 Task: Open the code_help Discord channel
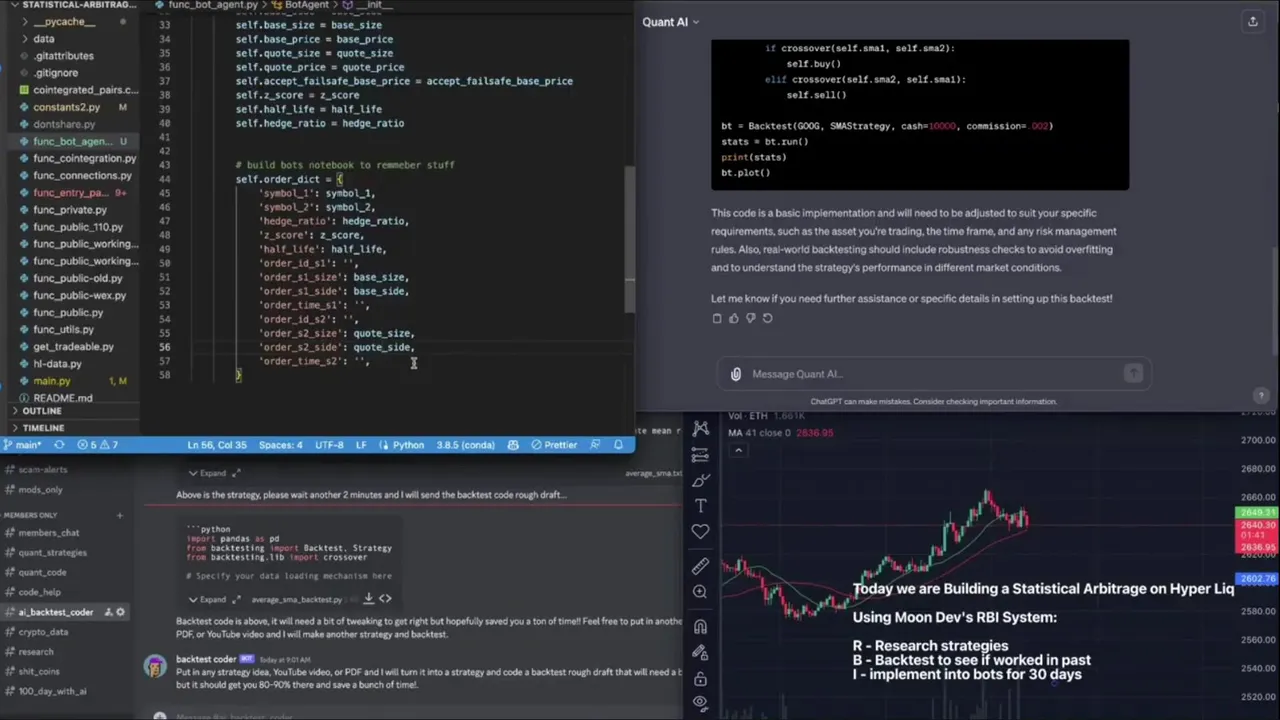(x=40, y=592)
